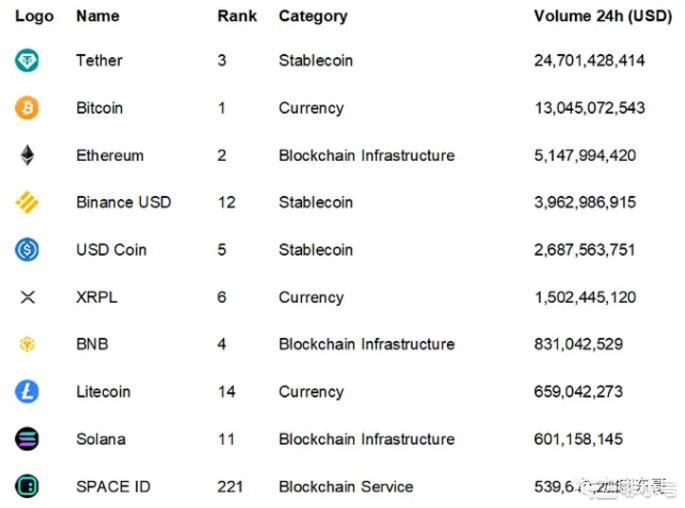
Task: Click the blue USD Coin logo
Action: [x=27, y=250]
